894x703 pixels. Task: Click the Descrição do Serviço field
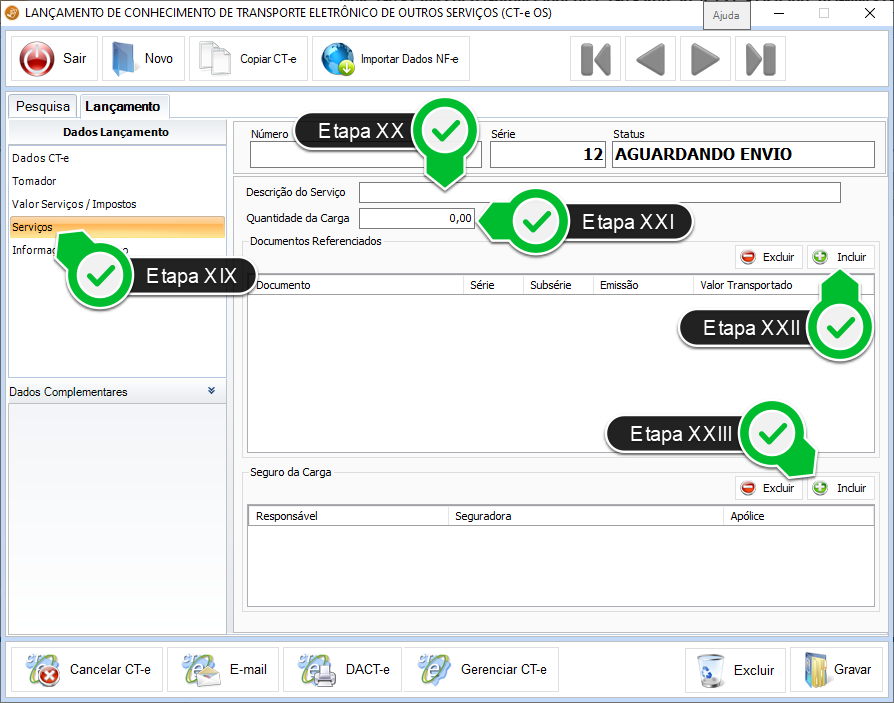[x=599, y=192]
